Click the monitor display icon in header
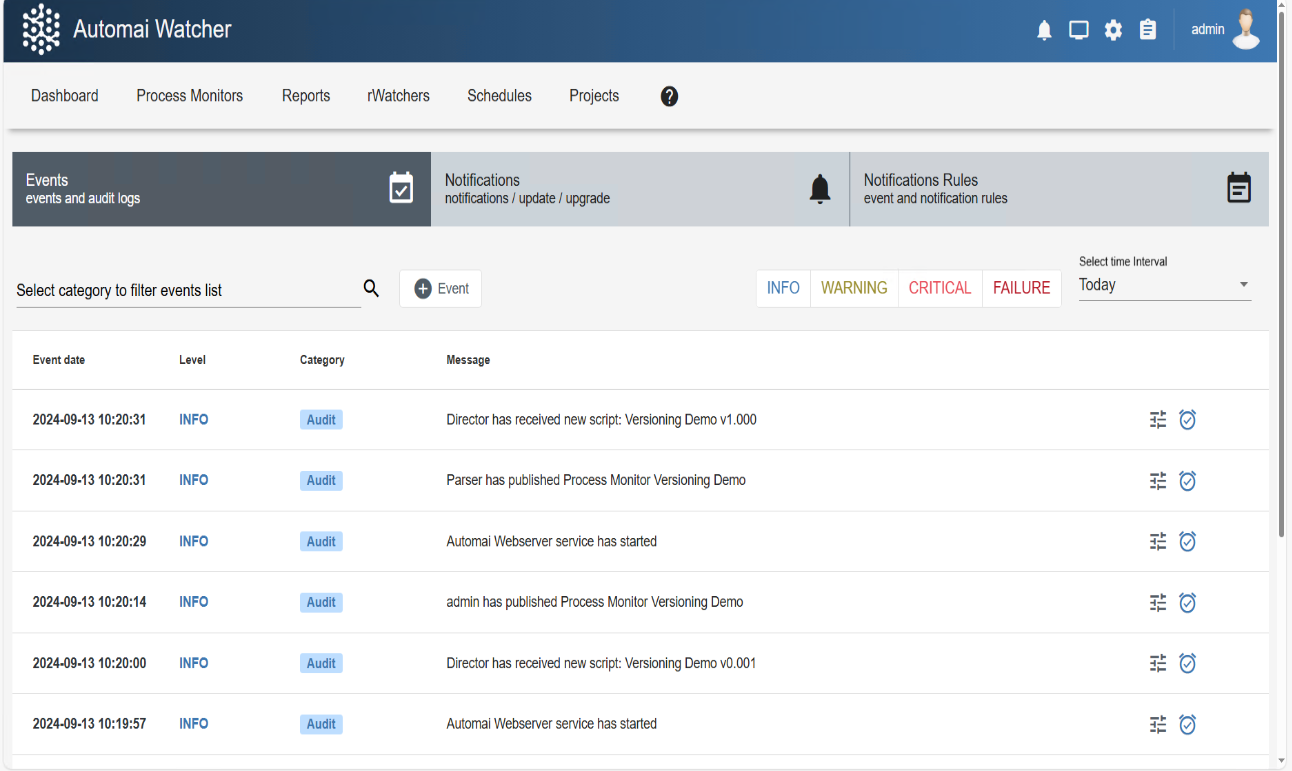This screenshot has height=771, width=1292. click(1079, 30)
